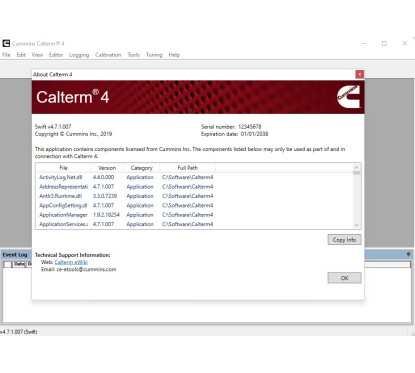Click the Date column in Event Log
415x373 pixels.
(19, 264)
